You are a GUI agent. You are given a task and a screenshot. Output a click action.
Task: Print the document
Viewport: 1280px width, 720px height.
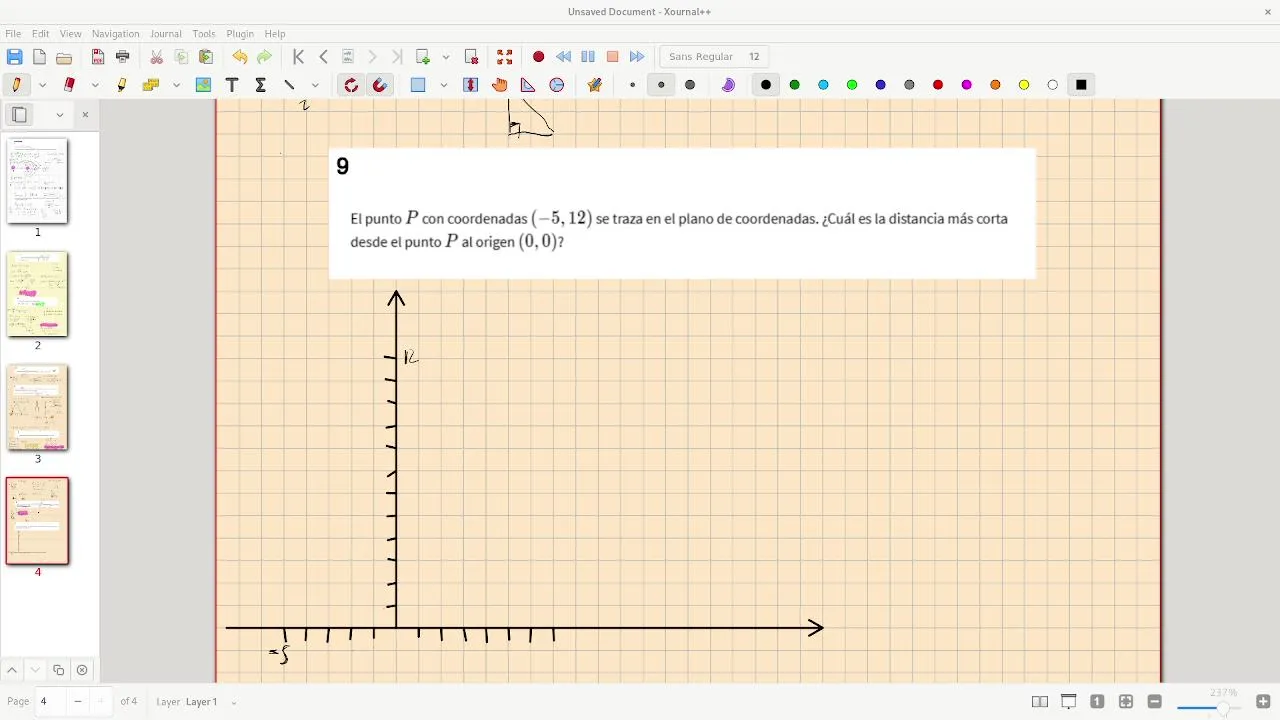[x=123, y=57]
